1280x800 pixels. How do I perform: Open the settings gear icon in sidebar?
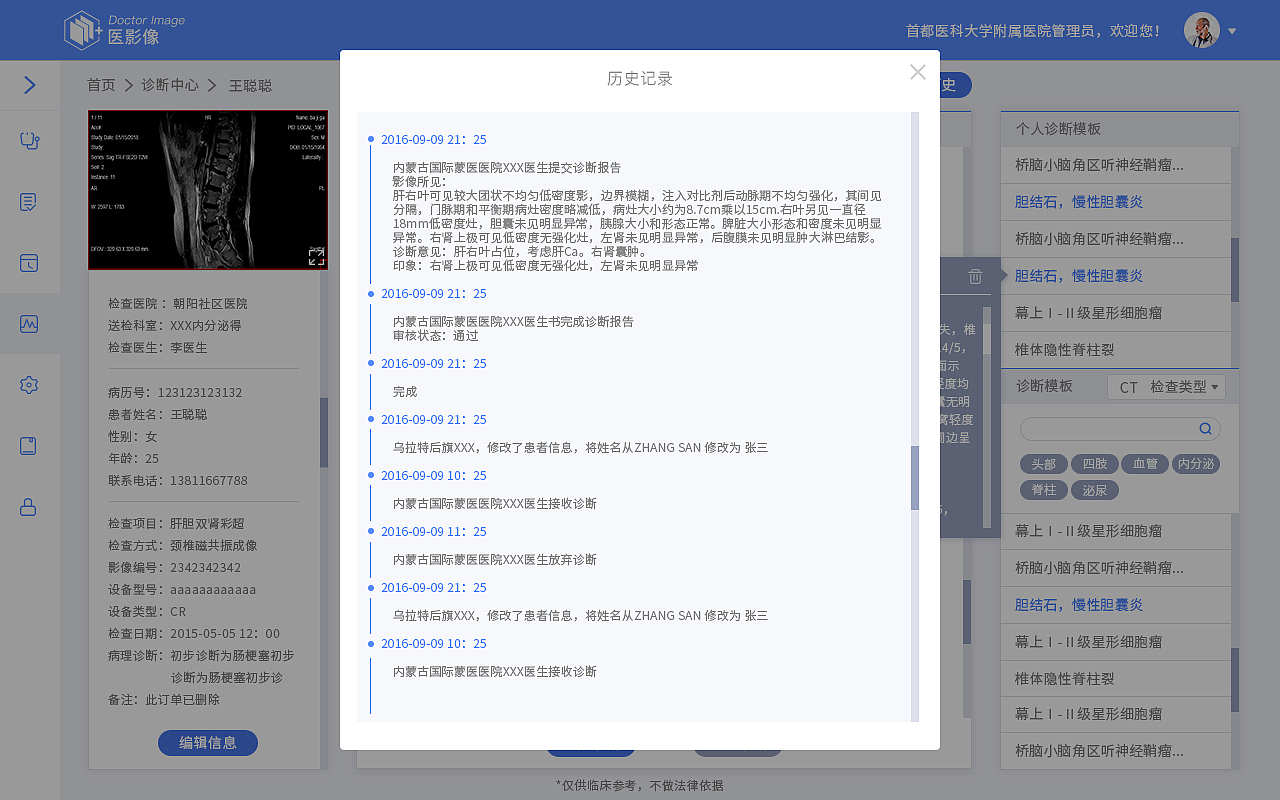coord(30,385)
